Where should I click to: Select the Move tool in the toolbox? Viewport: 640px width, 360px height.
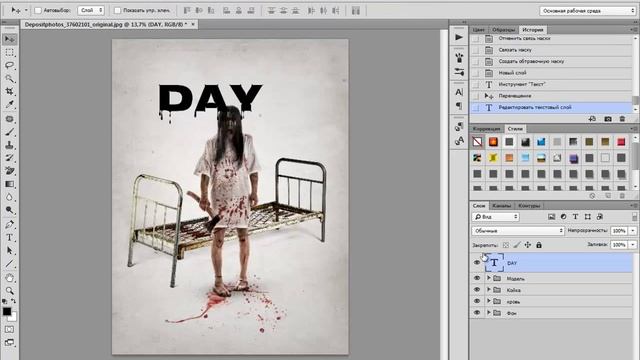click(9, 39)
